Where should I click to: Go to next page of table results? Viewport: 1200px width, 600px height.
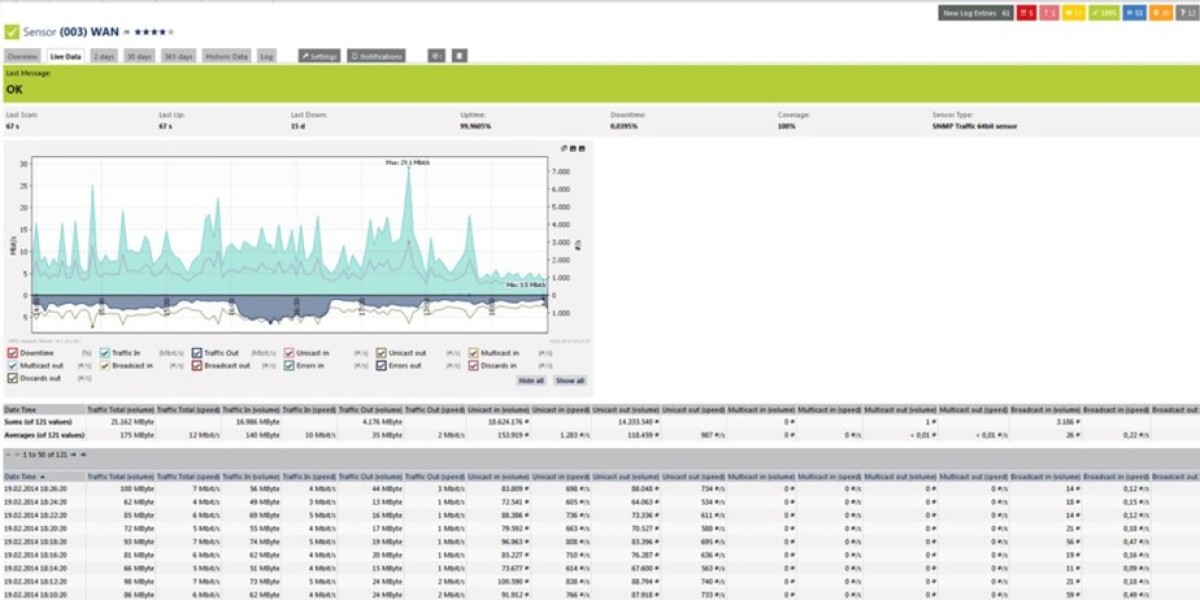(x=73, y=455)
